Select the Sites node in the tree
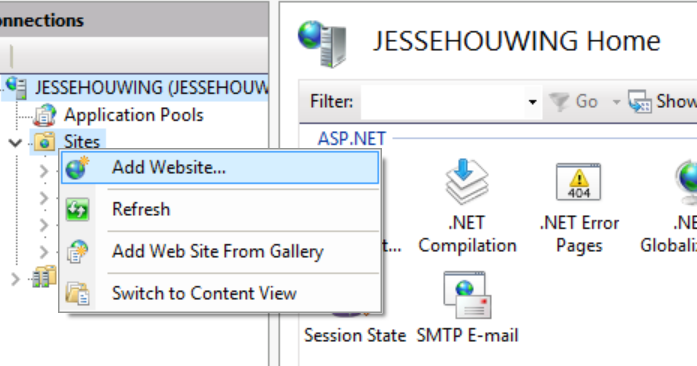Viewport: 697px width, 366px height. click(82, 142)
